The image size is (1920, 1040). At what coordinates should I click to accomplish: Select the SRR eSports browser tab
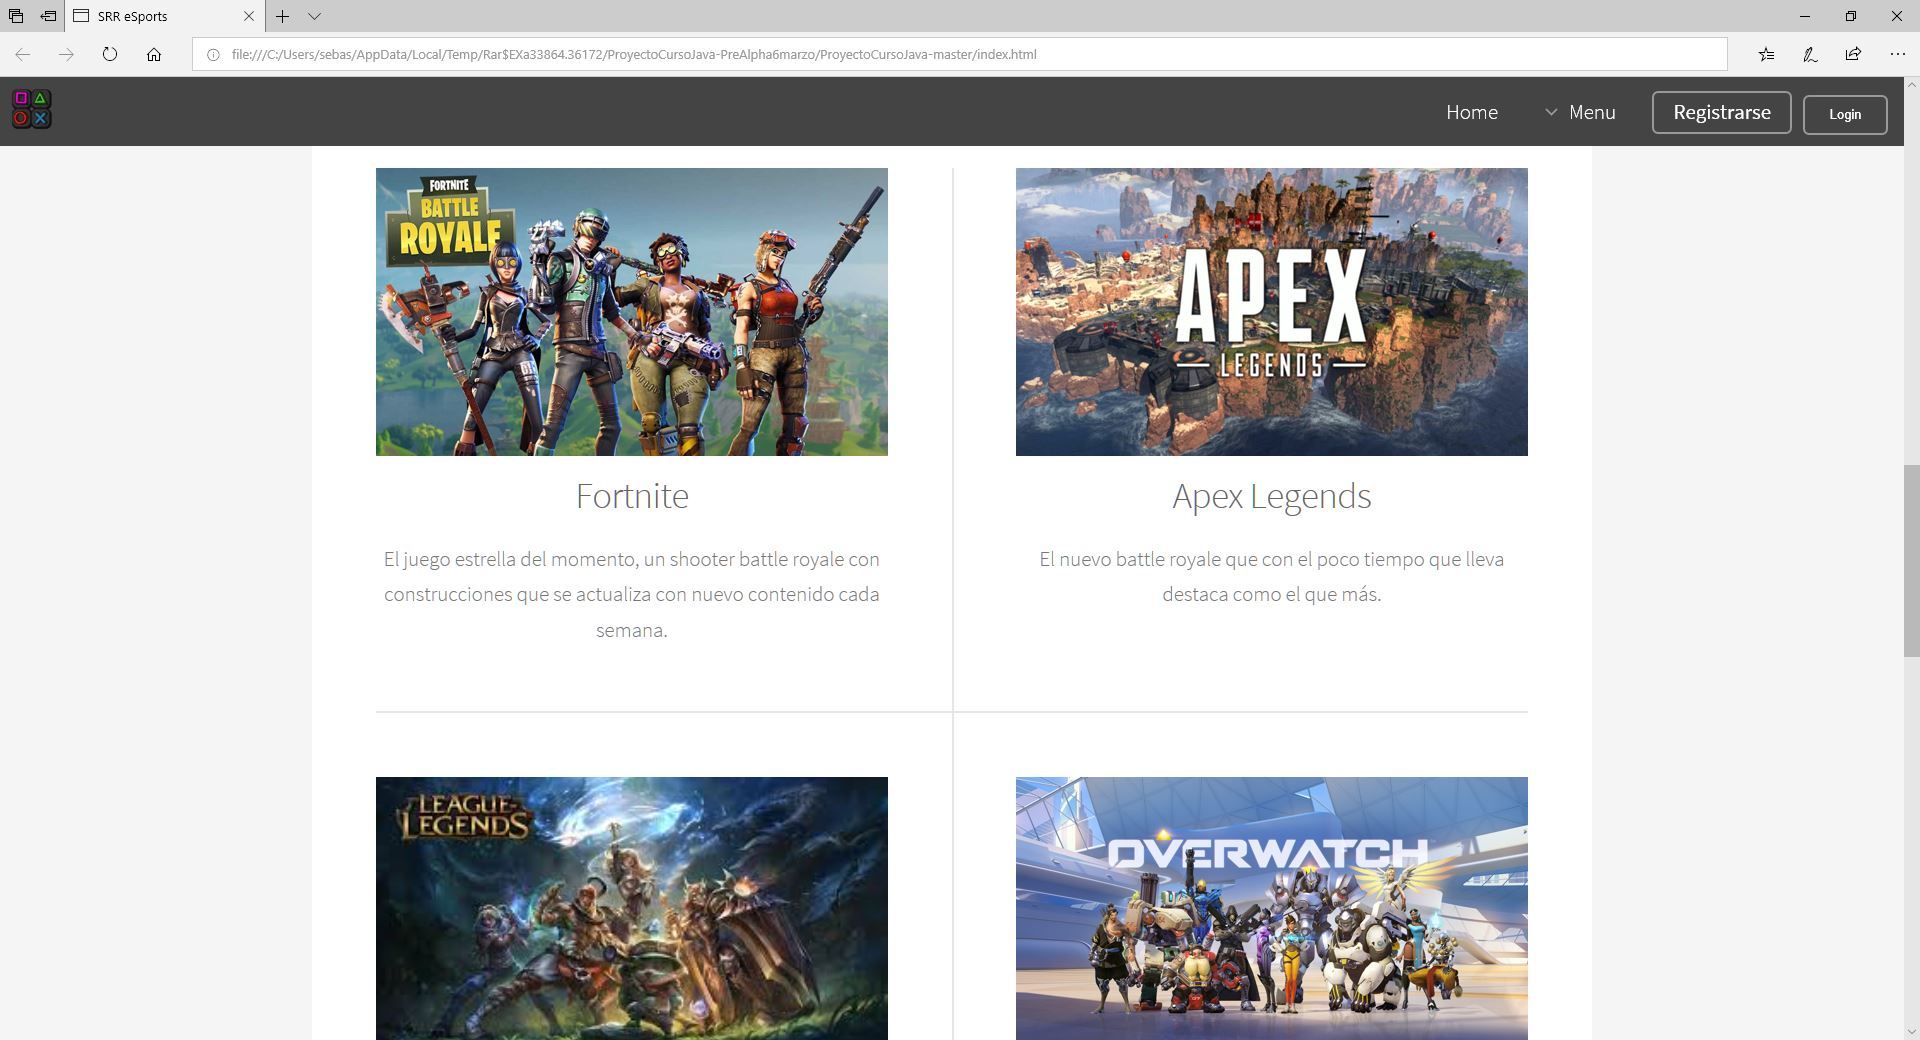click(x=165, y=16)
